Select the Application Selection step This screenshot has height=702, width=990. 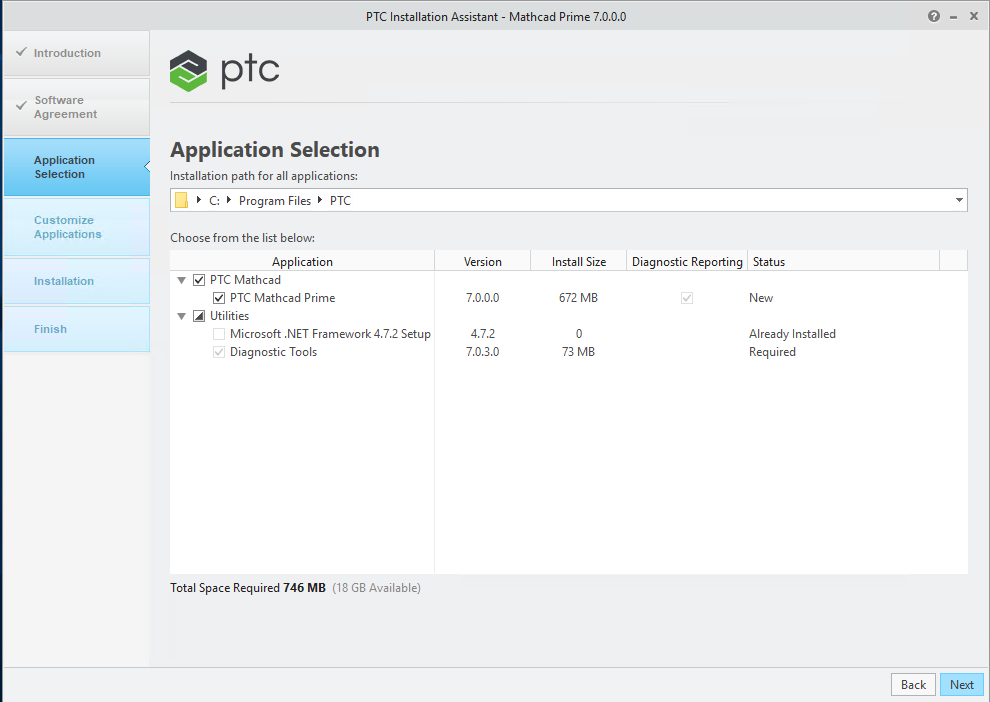(76, 167)
